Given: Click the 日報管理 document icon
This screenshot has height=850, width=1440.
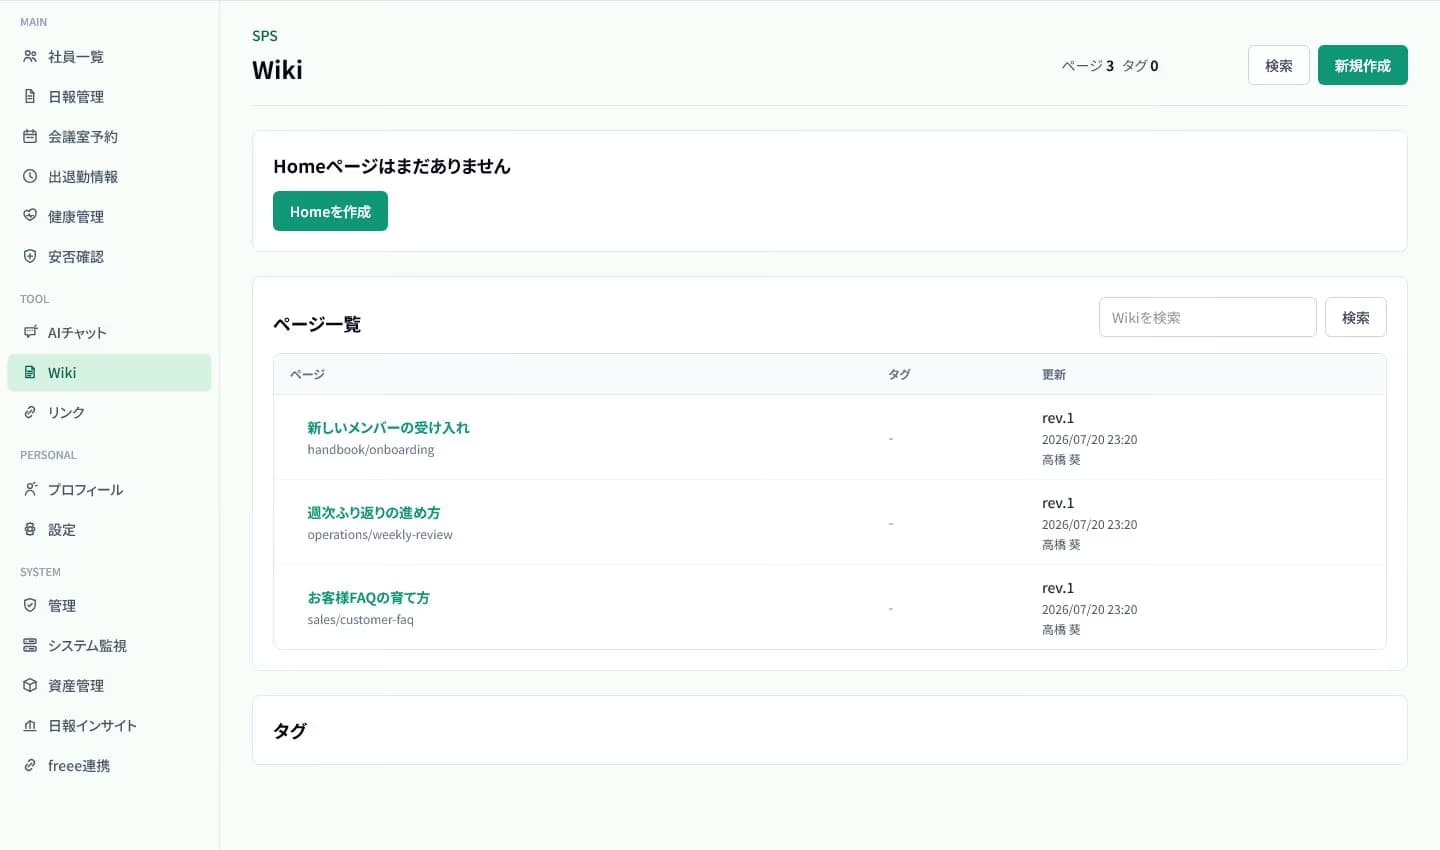Looking at the screenshot, I should coord(30,96).
